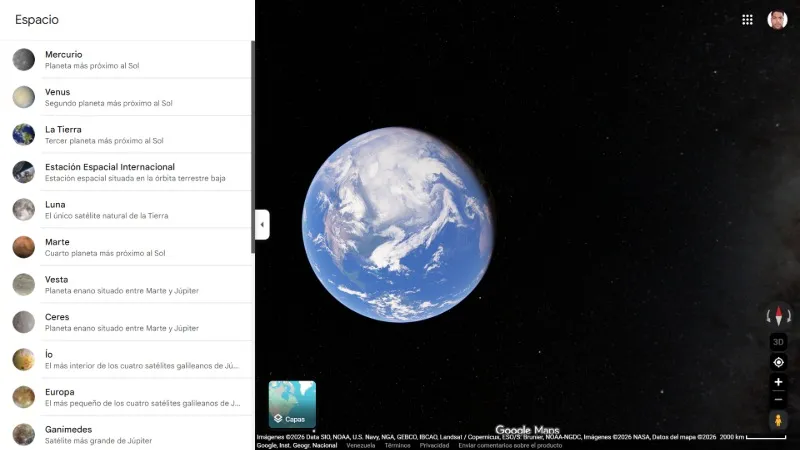
Task: Open the Privacidad footer link
Action: 434,445
